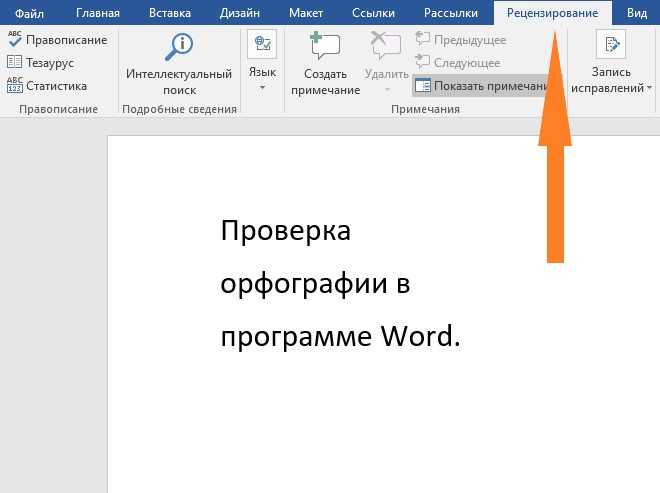This screenshot has height=493, width=660.
Task: Click the Интеллектуальный поиск label
Action: pyautogui.click(x=179, y=82)
